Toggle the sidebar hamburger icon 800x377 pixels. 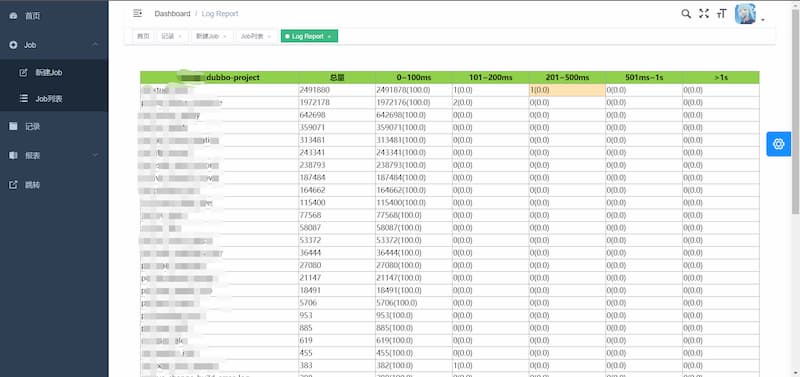pyautogui.click(x=137, y=13)
